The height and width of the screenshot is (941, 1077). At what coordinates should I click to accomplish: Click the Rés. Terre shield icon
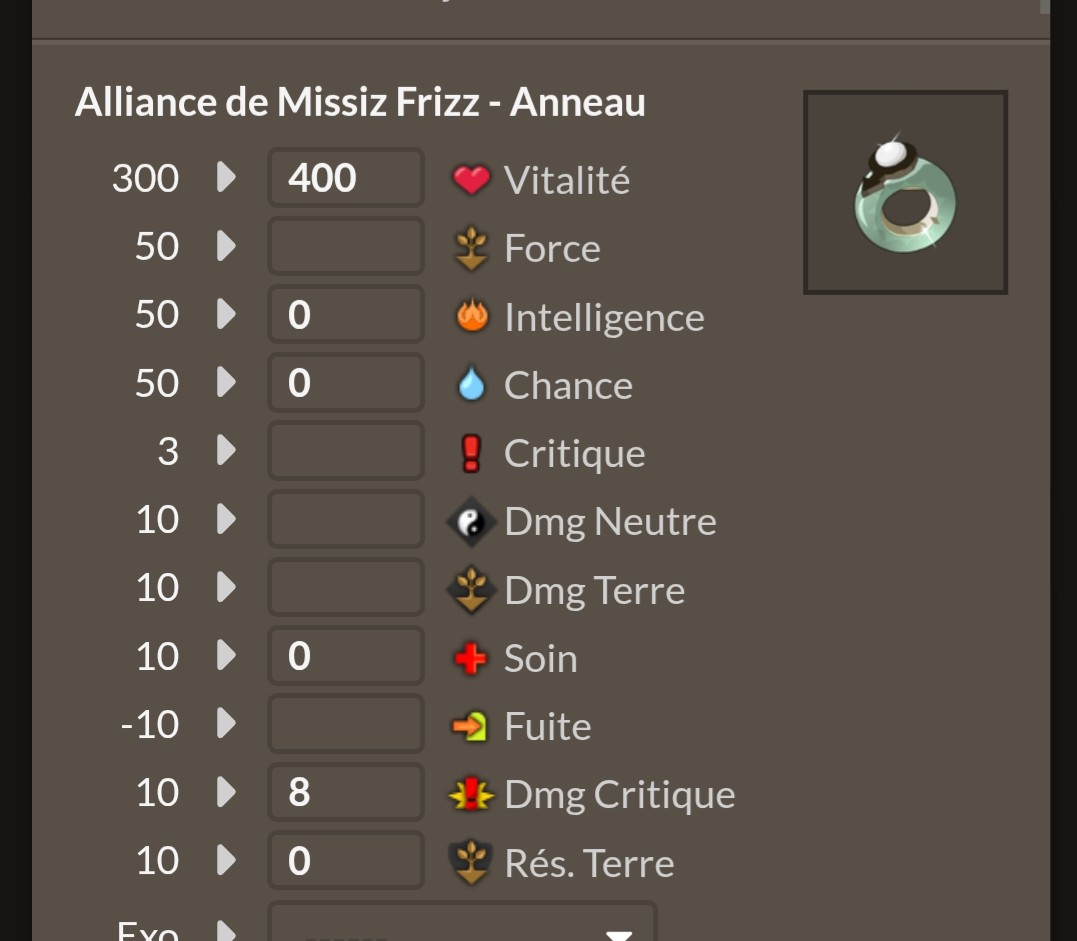click(x=471, y=862)
